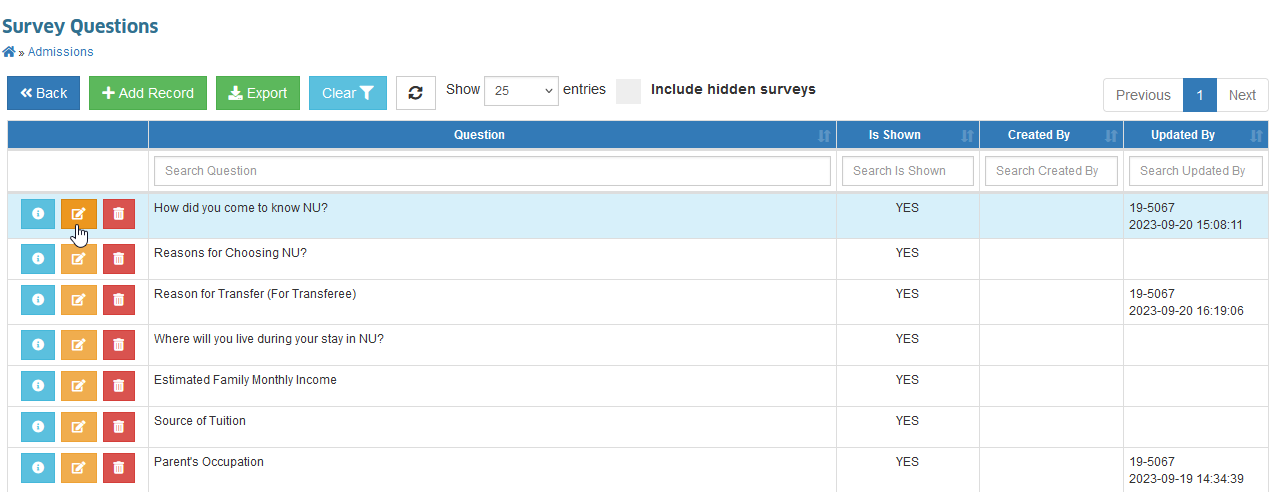Edit 'How did you come to know NU?'
Image resolution: width=1279 pixels, height=492 pixels.
[79, 214]
